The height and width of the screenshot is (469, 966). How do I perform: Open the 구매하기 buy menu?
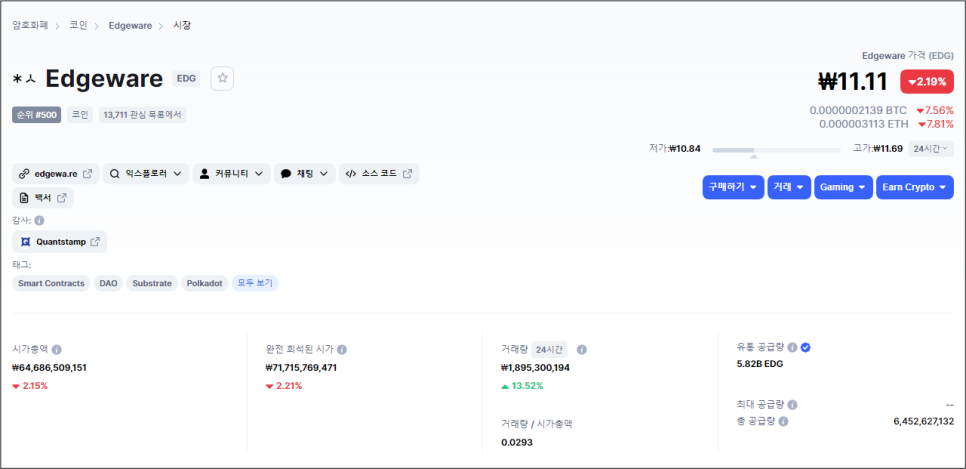733,187
